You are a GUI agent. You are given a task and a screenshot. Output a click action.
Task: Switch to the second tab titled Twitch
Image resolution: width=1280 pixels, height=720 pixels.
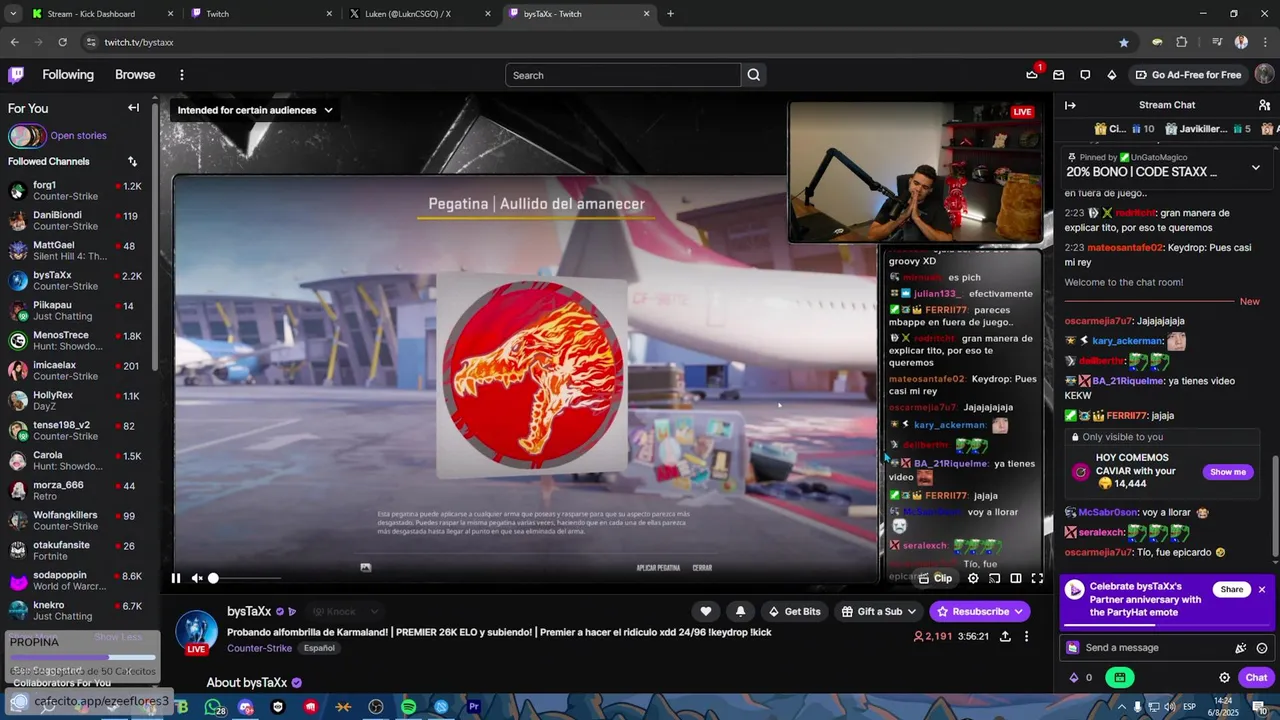(260, 14)
